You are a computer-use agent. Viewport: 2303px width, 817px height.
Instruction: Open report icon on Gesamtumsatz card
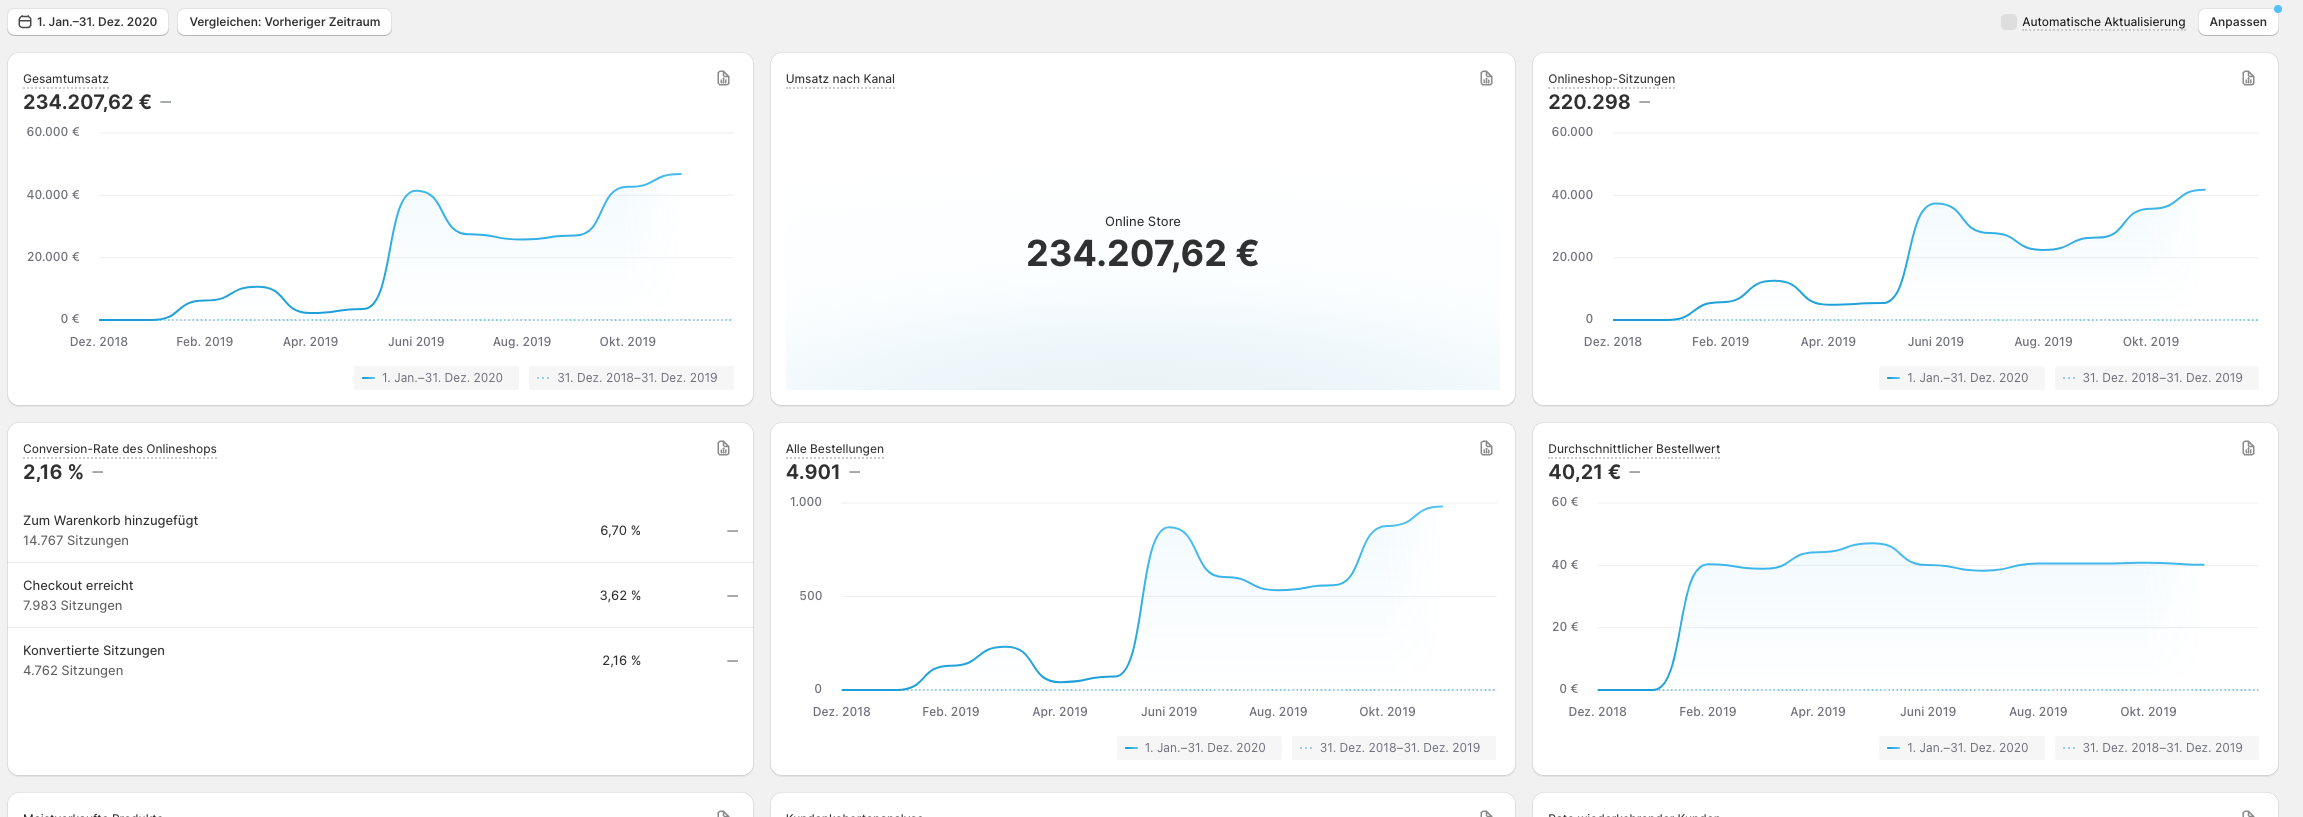(723, 78)
